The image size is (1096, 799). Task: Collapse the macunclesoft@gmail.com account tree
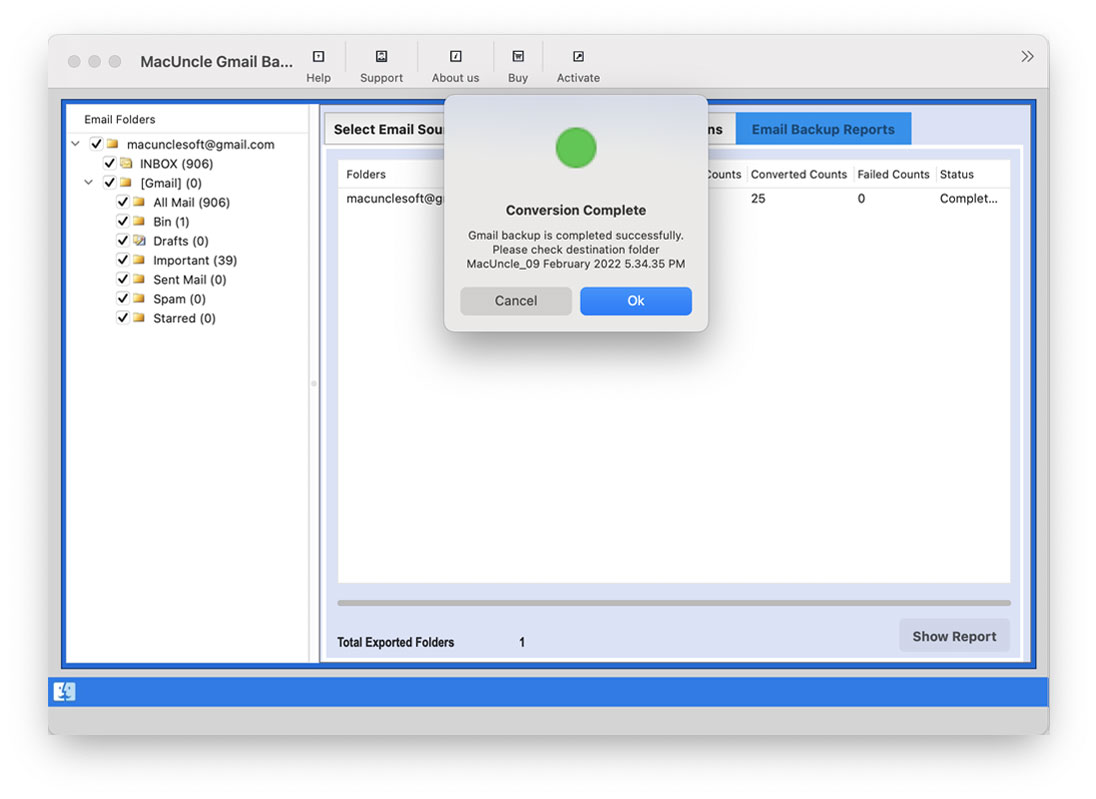(x=74, y=143)
